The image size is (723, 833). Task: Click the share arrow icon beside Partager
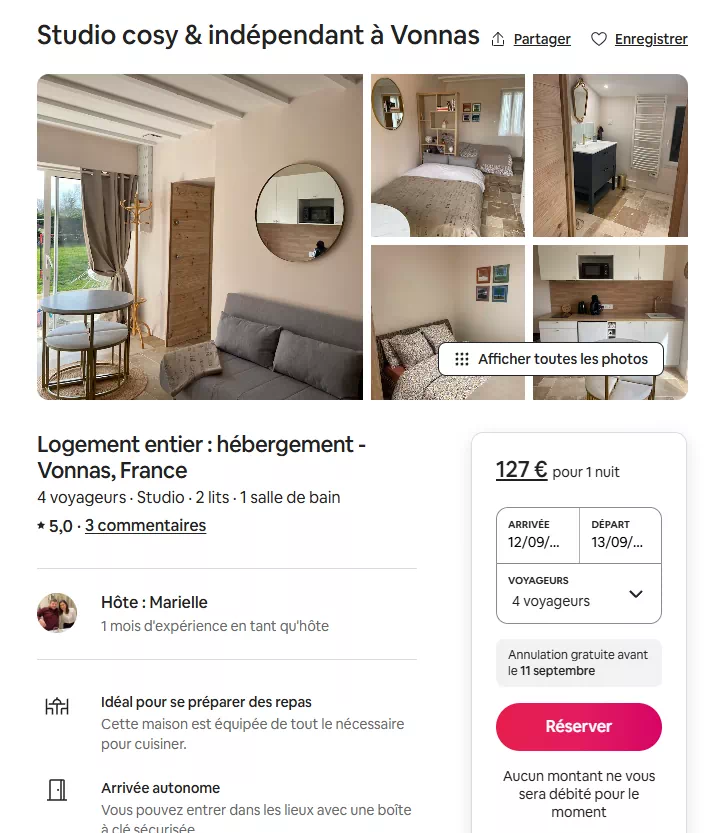498,39
